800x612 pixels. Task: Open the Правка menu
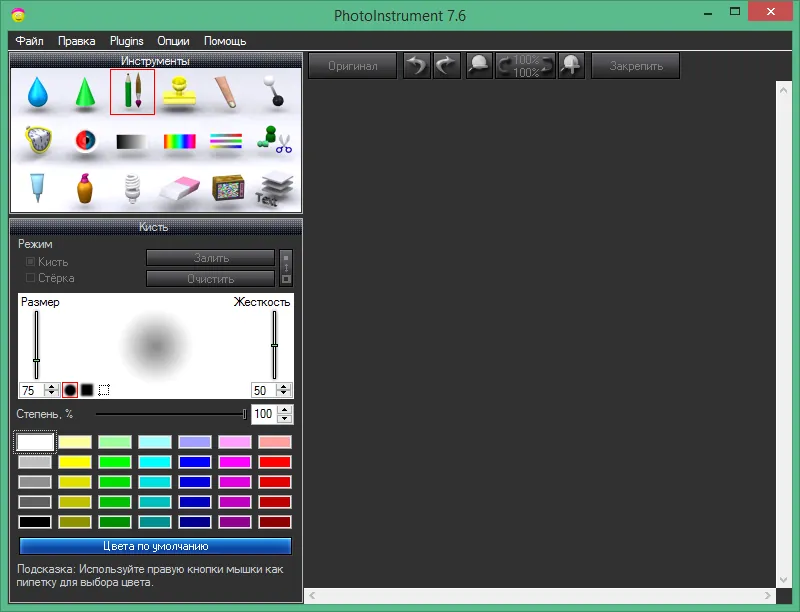pyautogui.click(x=77, y=41)
